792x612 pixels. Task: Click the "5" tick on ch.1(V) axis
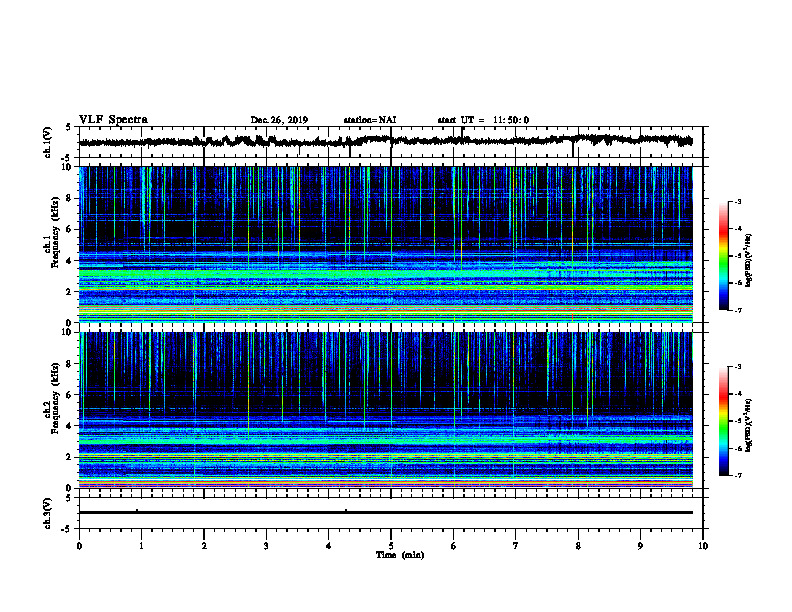pyautogui.click(x=68, y=128)
